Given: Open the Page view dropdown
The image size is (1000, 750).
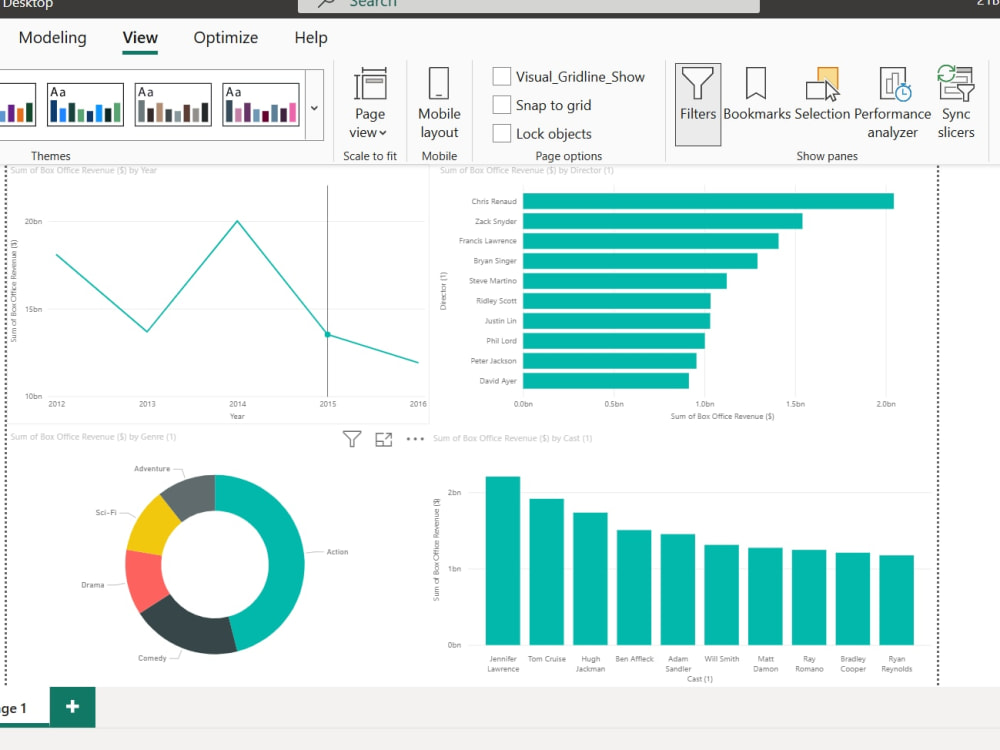Looking at the screenshot, I should [369, 103].
